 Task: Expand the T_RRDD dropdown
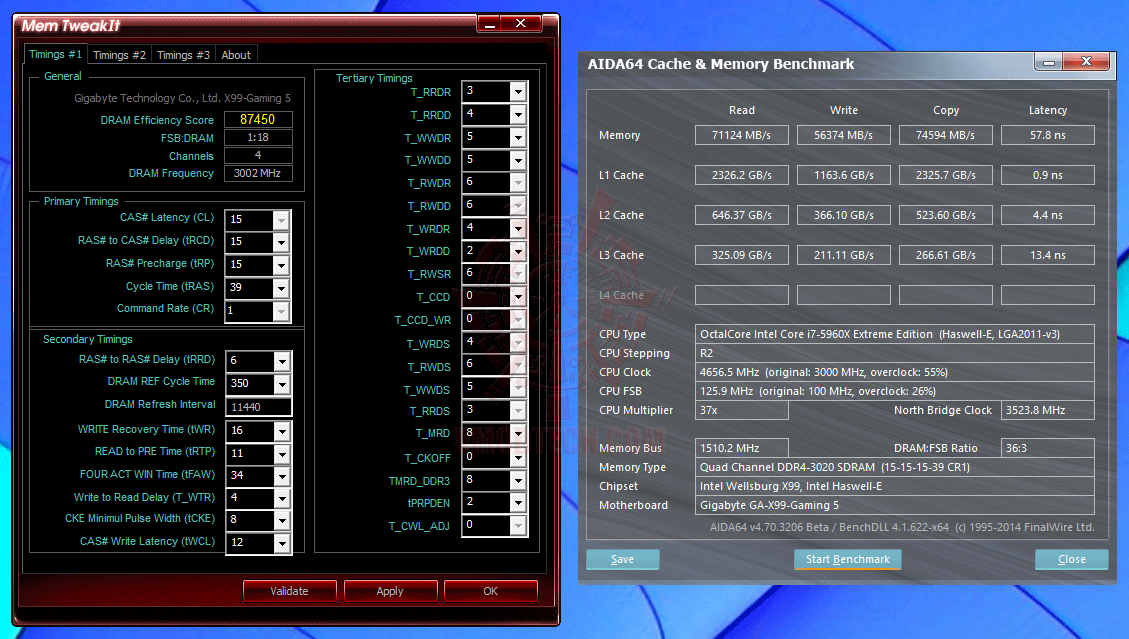518,115
